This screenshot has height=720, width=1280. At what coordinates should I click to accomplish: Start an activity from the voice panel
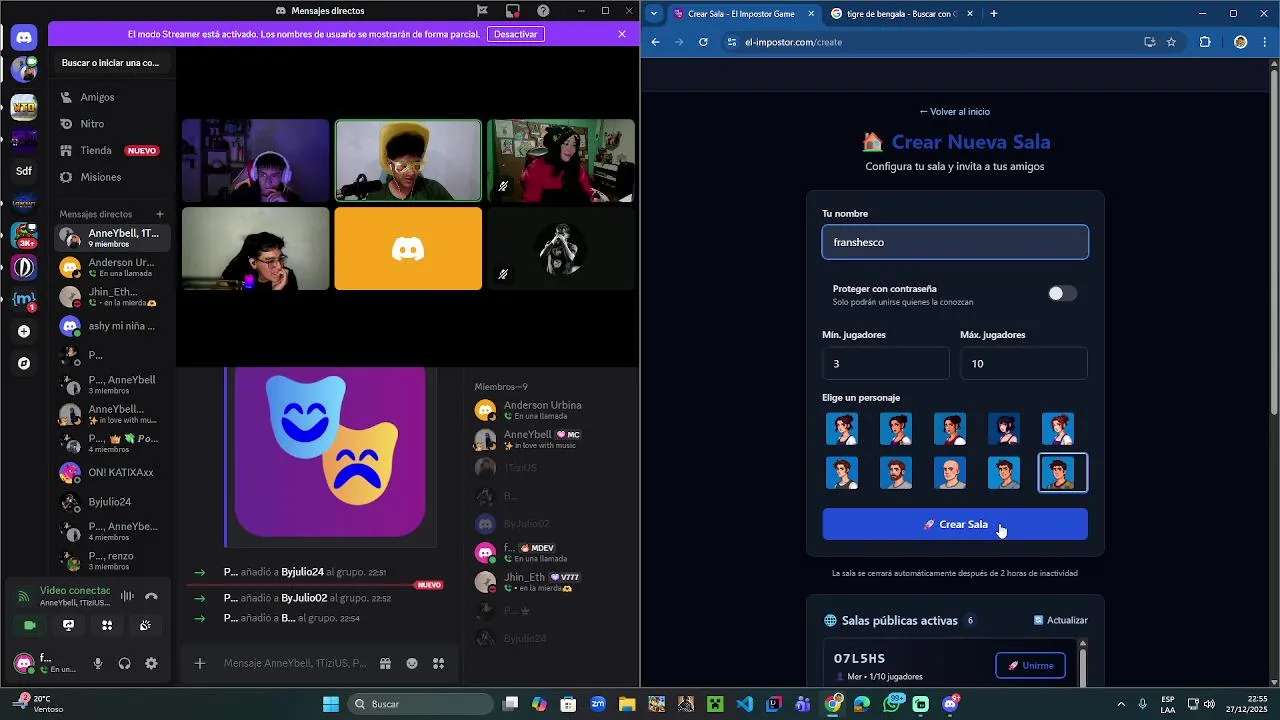tap(107, 625)
